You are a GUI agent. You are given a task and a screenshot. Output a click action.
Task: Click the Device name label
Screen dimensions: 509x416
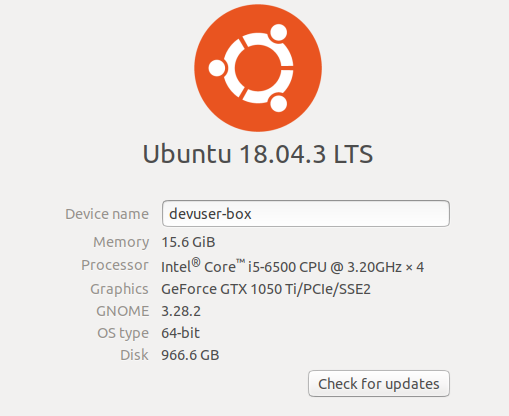(107, 214)
